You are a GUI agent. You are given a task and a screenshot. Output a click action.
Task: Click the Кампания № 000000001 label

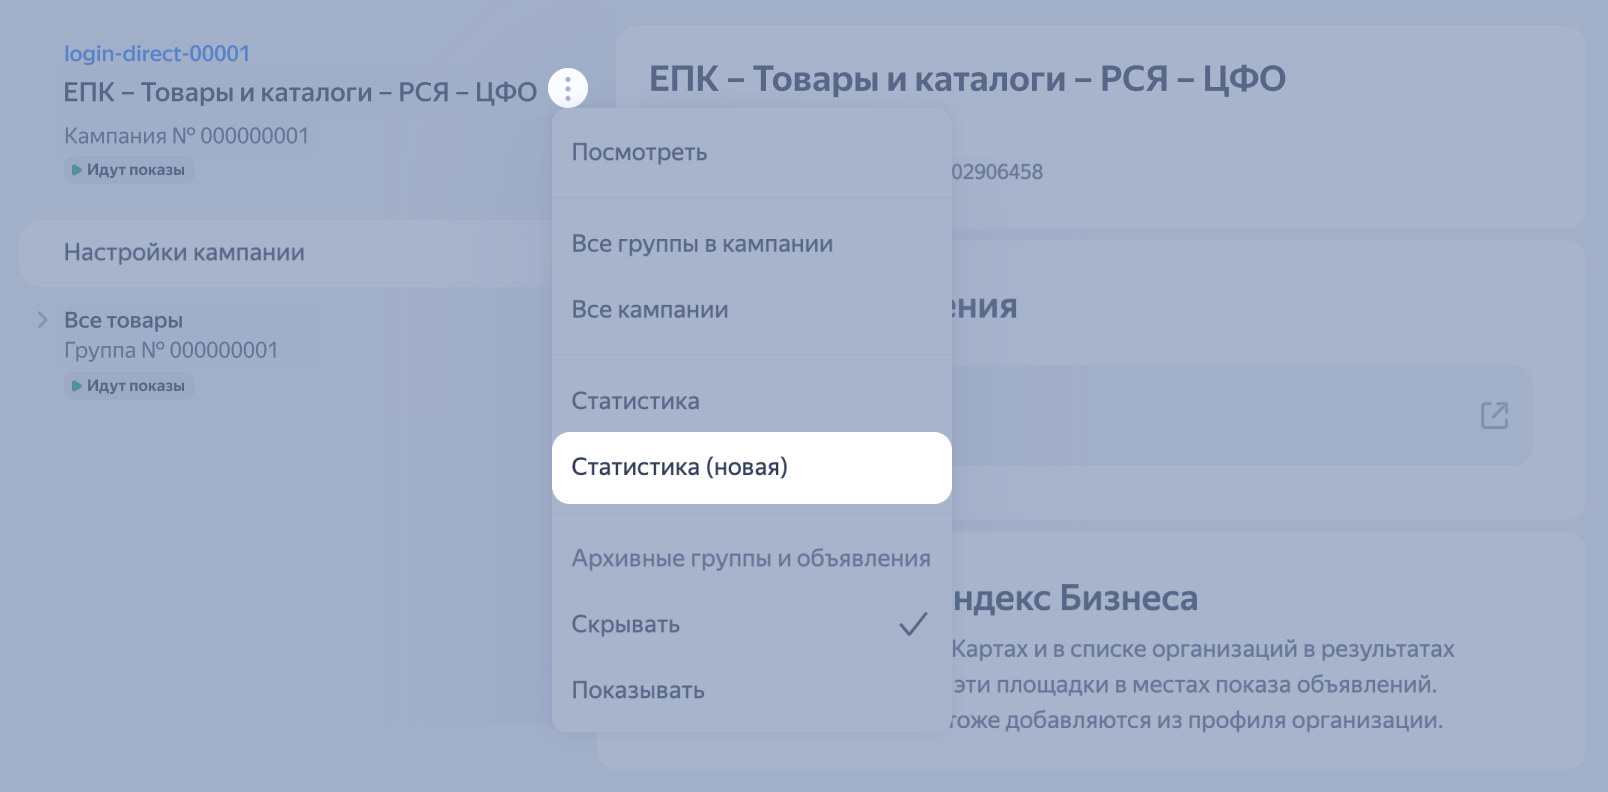(x=186, y=136)
